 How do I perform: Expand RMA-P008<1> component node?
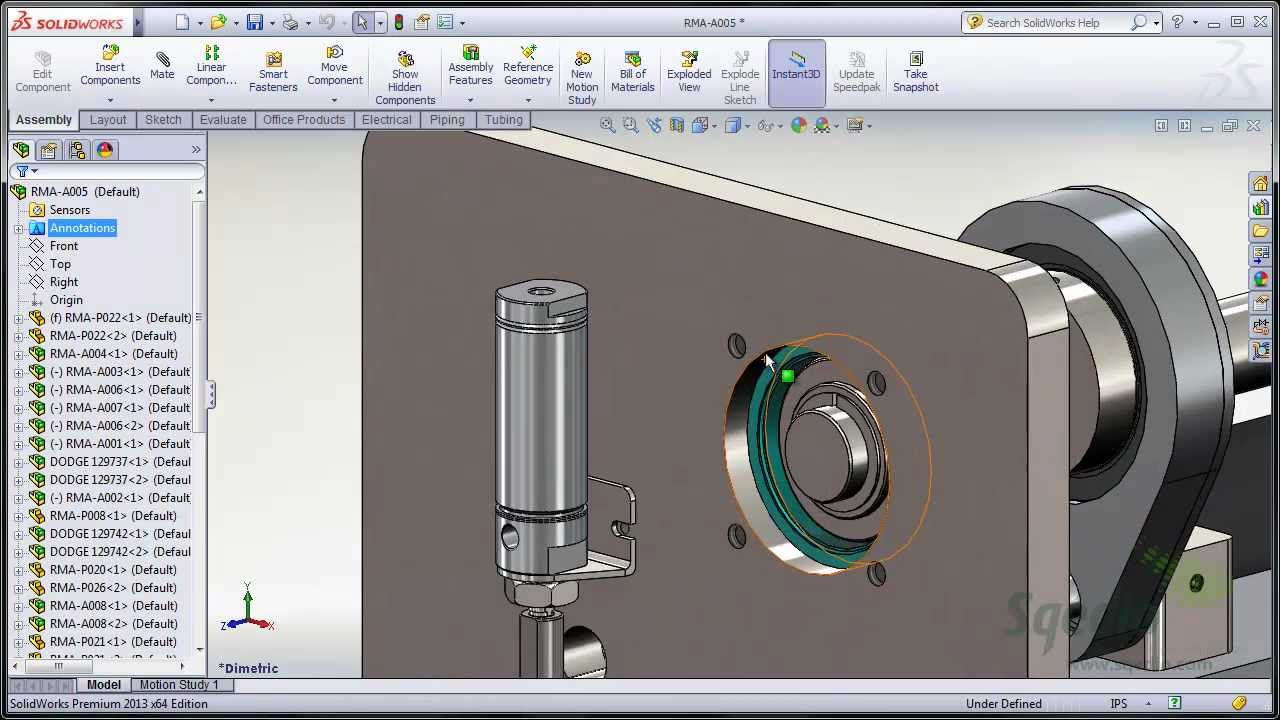click(18, 517)
